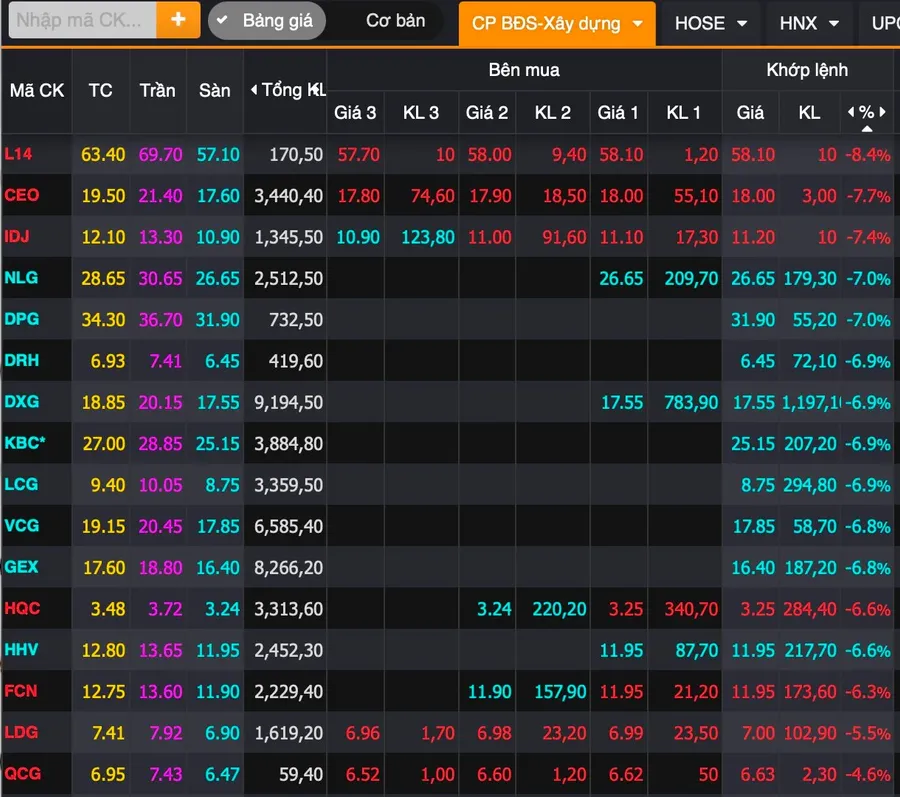
Task: Click the 'Bên mua' group header
Action: point(523,69)
